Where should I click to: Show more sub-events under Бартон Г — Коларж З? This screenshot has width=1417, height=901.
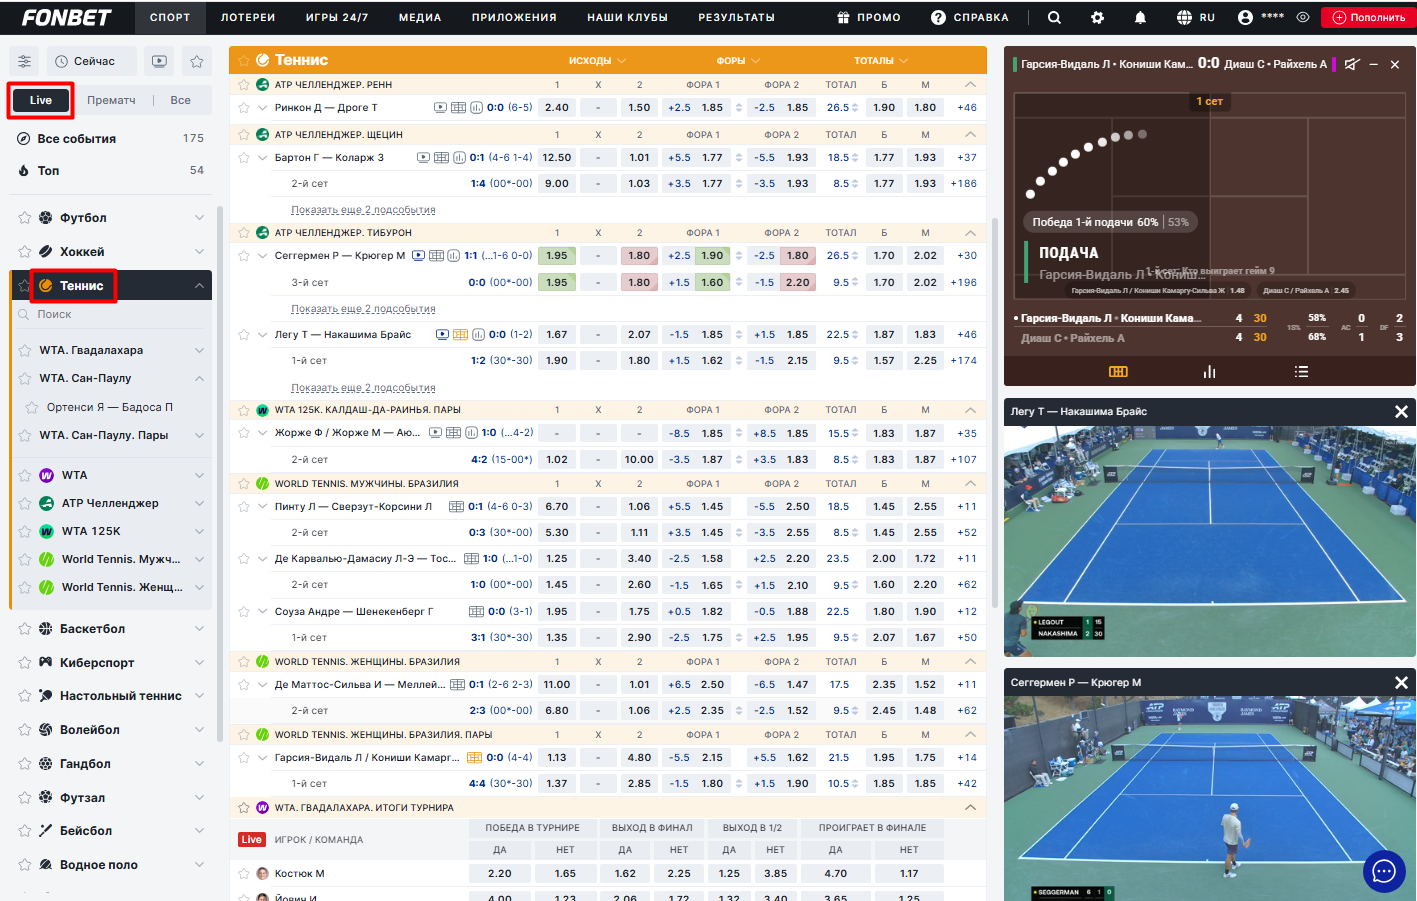(363, 210)
